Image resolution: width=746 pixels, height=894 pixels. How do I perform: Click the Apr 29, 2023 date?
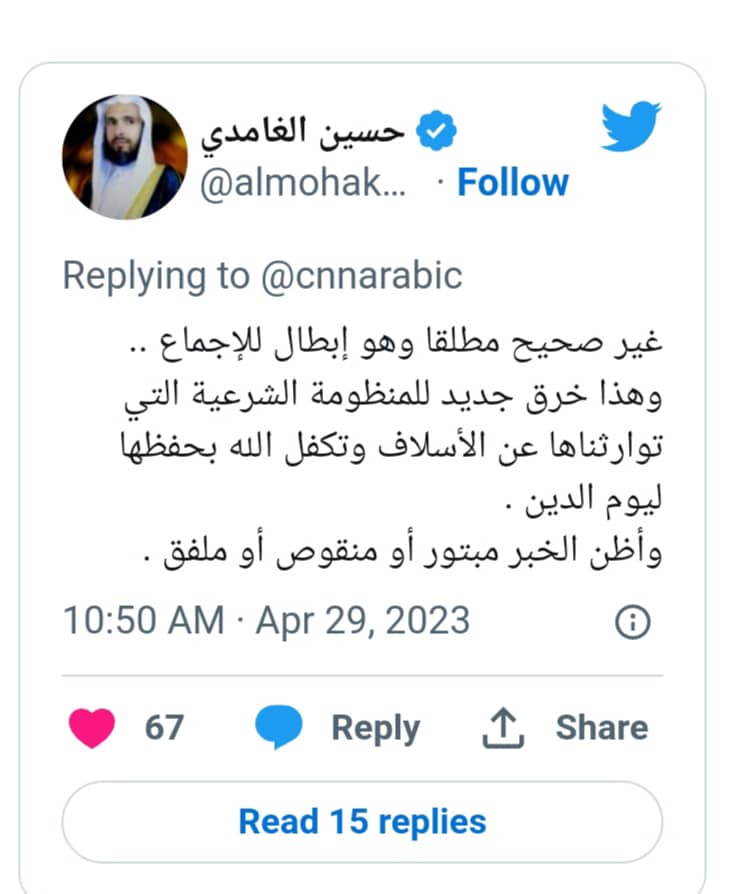pos(363,621)
